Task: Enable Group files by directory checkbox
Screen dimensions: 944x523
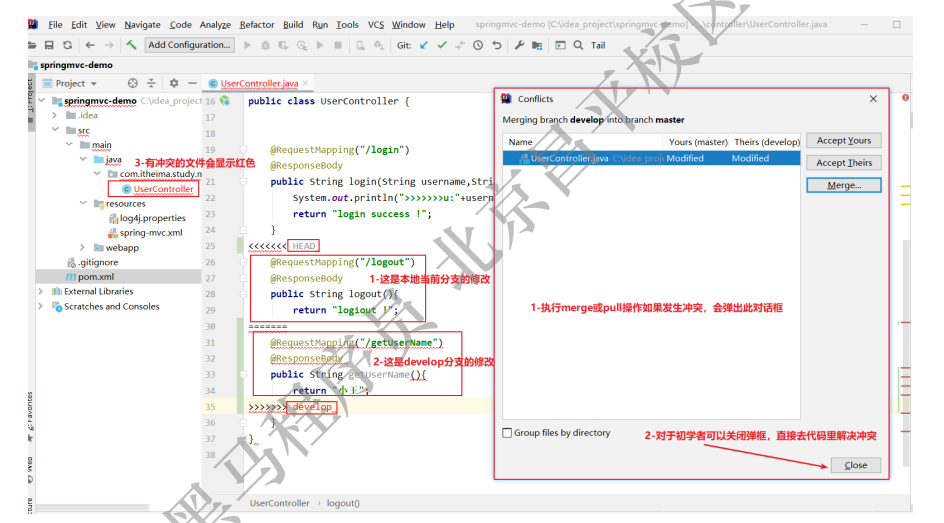Action: (507, 433)
